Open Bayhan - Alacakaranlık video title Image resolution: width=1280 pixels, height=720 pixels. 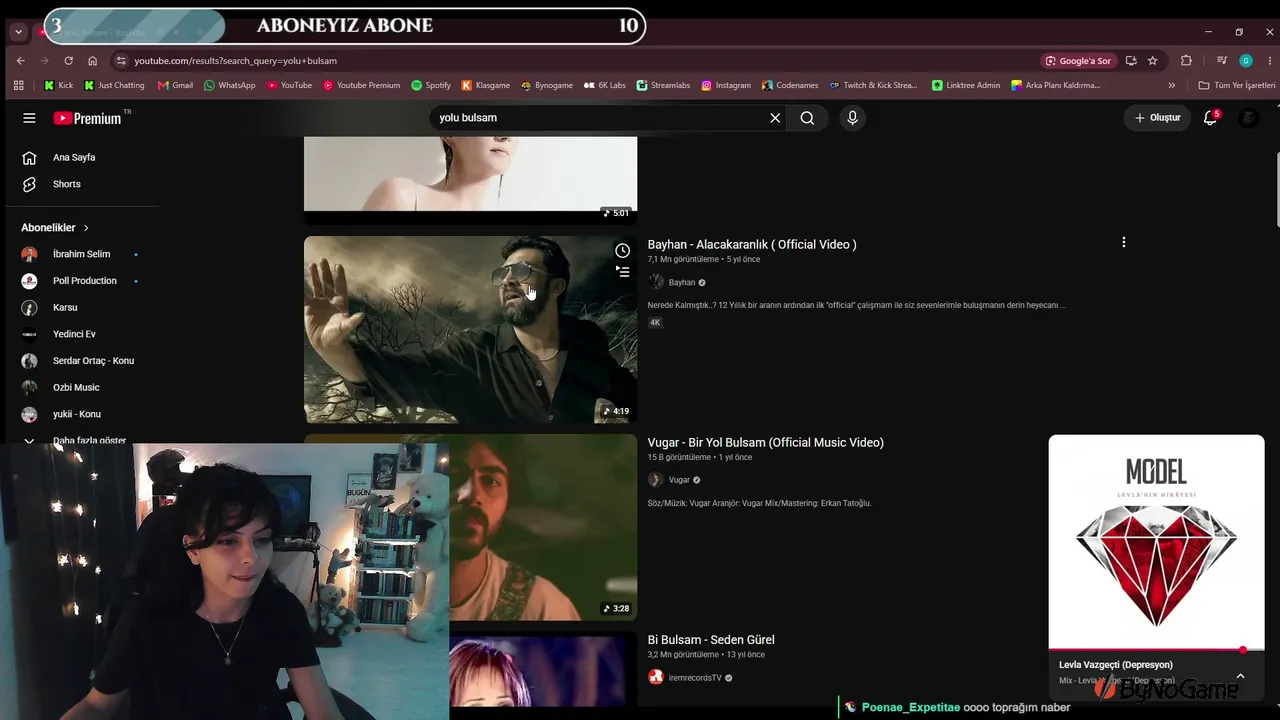[x=752, y=244]
